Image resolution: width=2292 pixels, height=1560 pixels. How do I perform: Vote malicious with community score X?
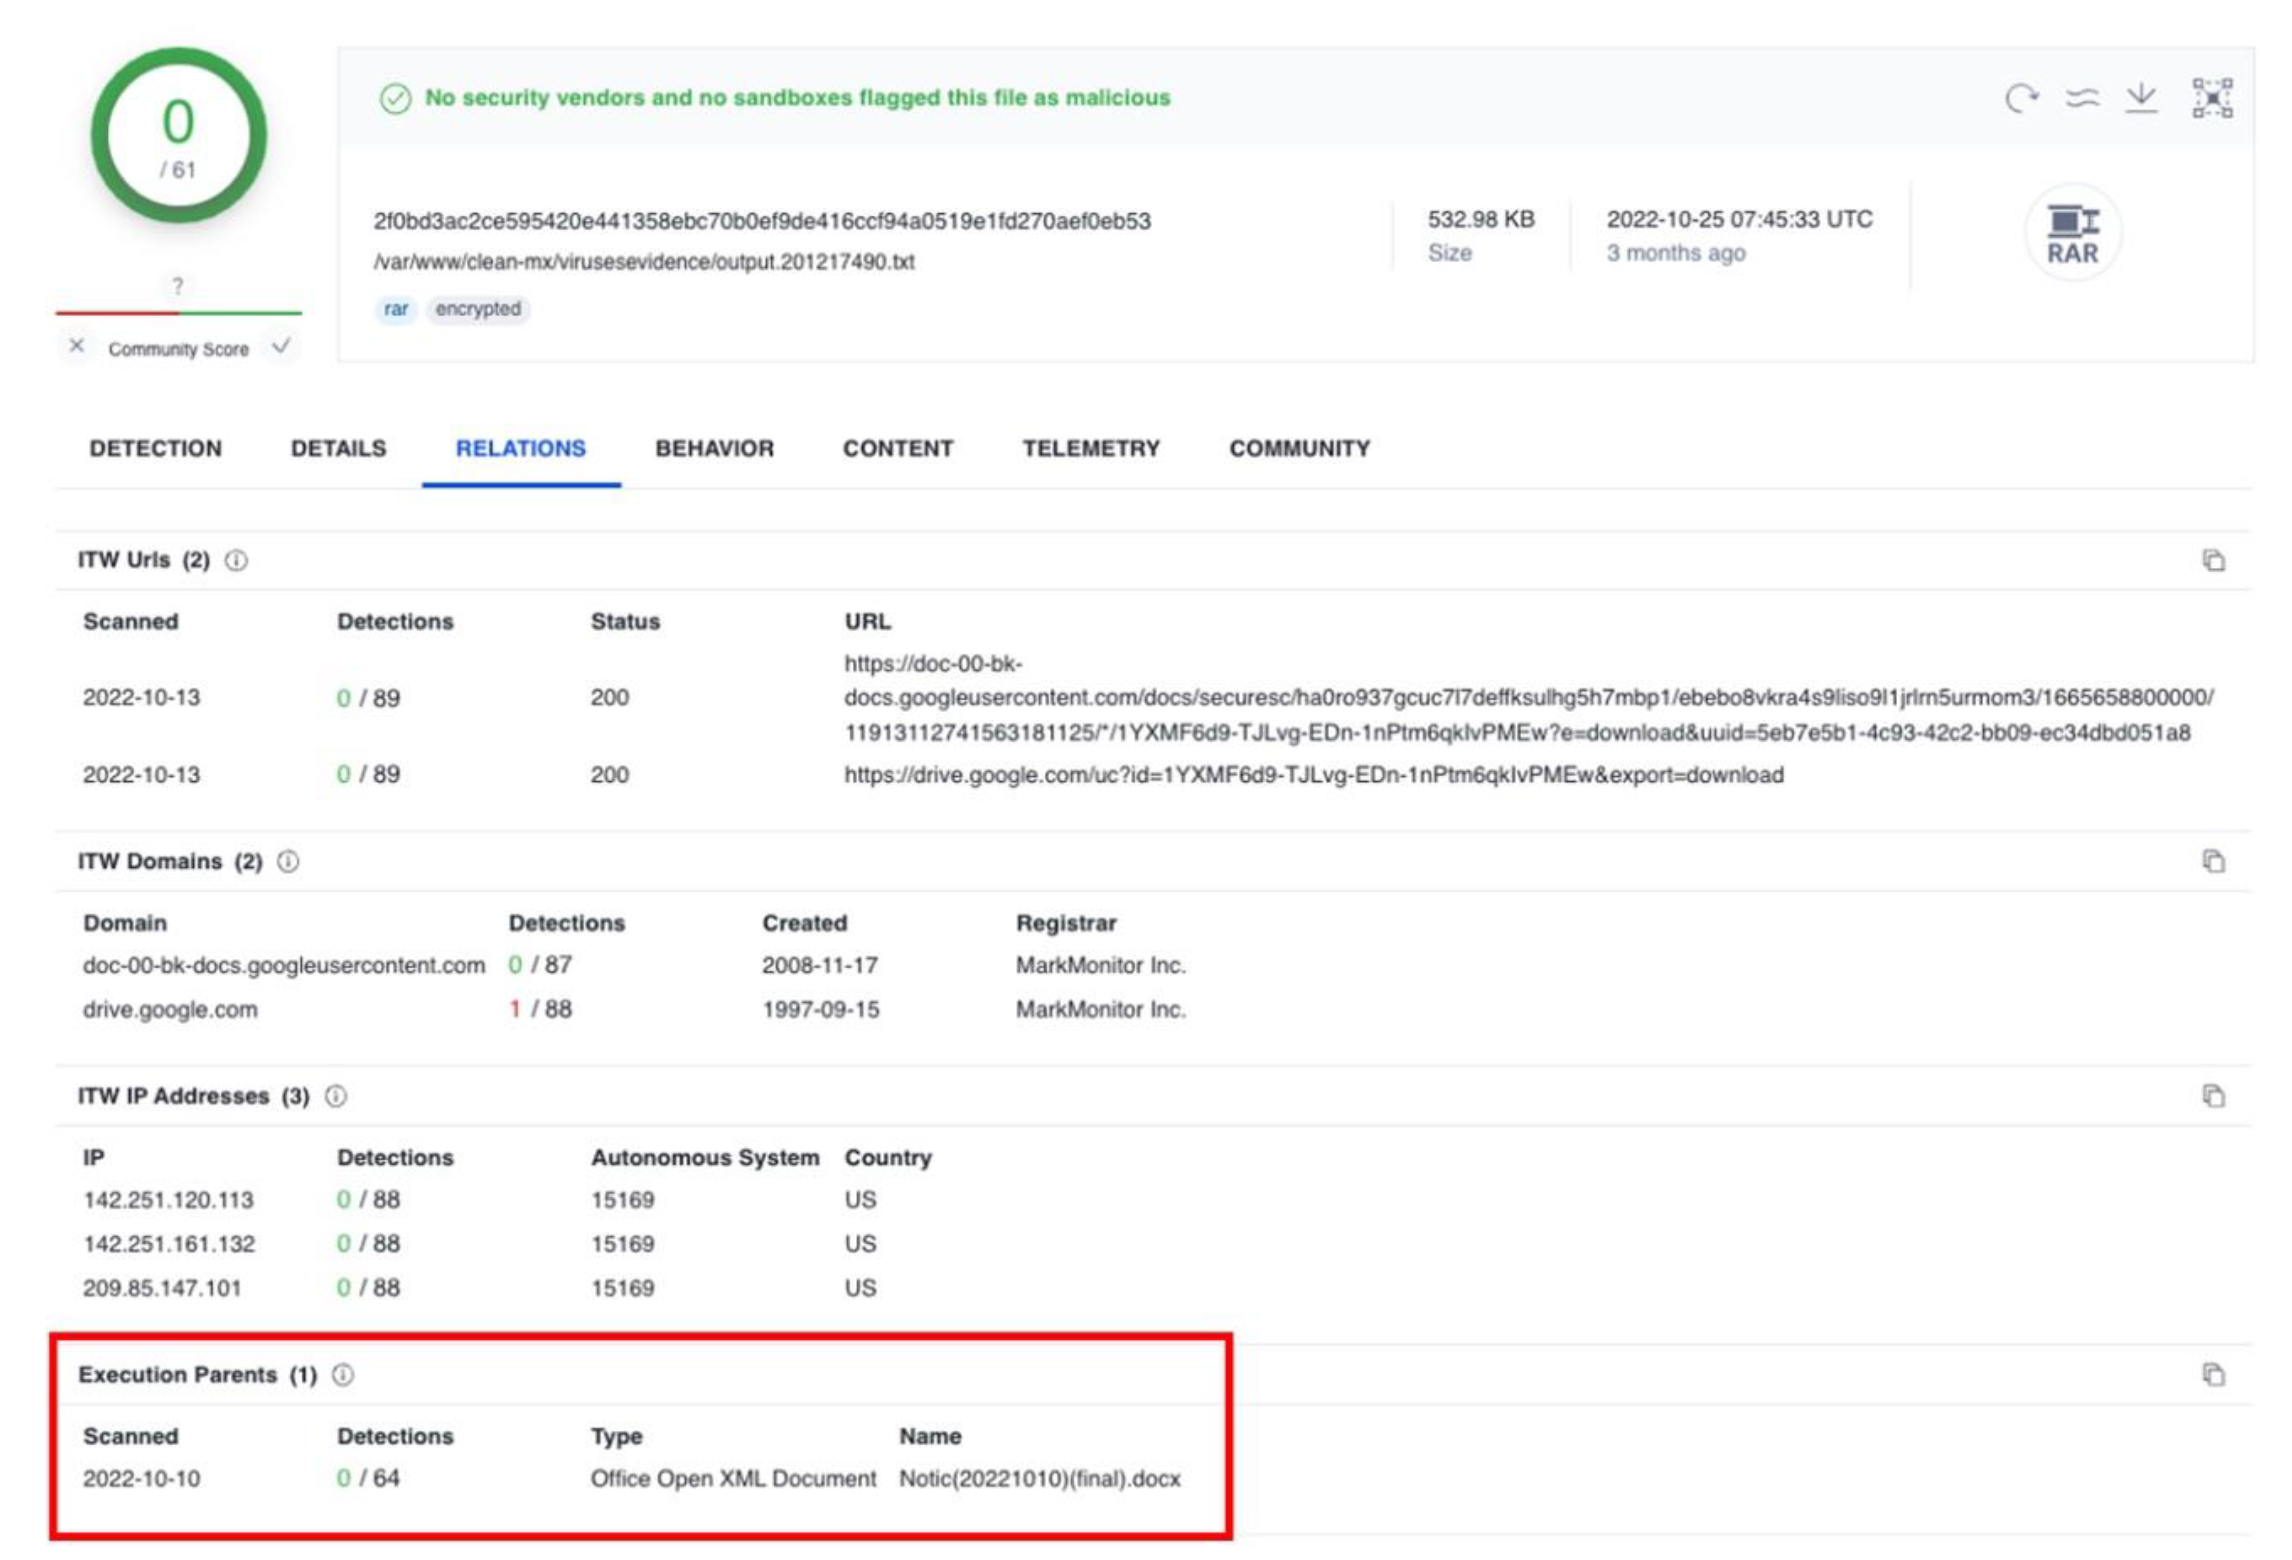click(x=77, y=346)
